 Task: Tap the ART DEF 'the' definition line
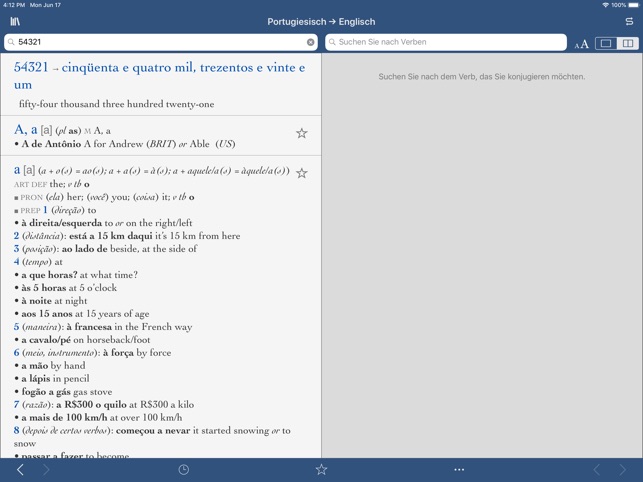click(52, 184)
